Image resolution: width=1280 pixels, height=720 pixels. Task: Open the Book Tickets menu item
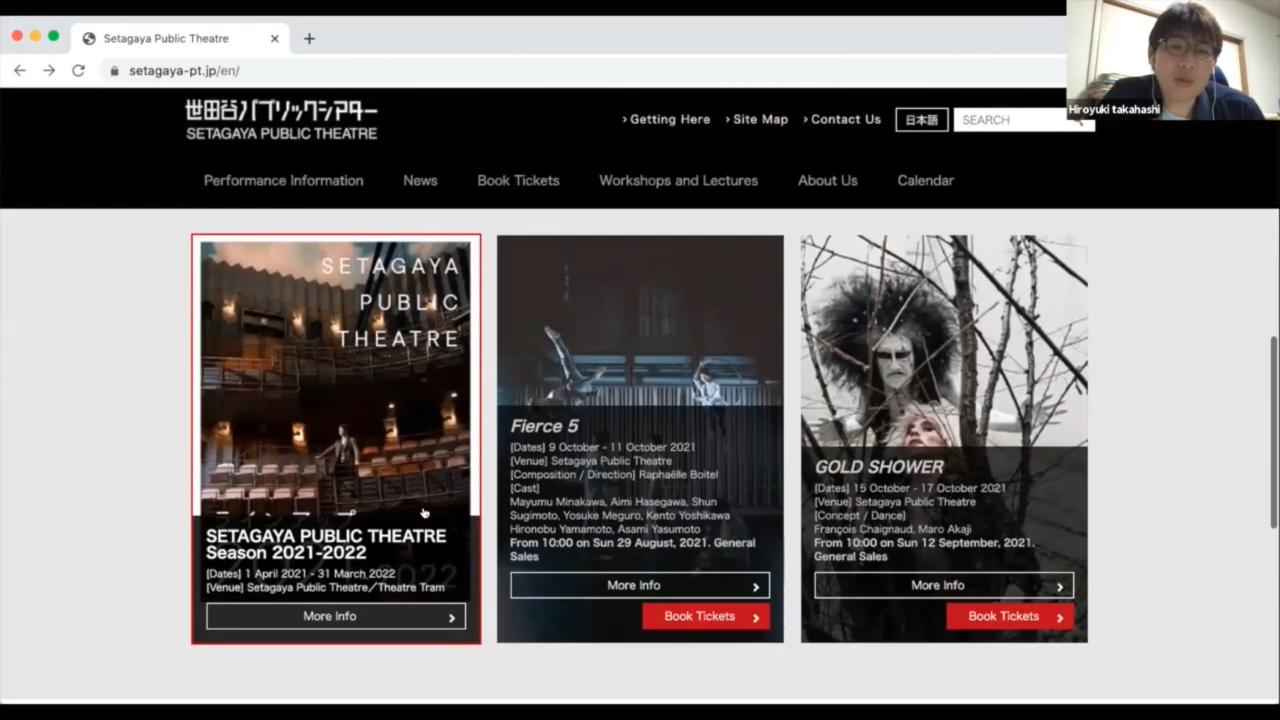click(x=518, y=181)
